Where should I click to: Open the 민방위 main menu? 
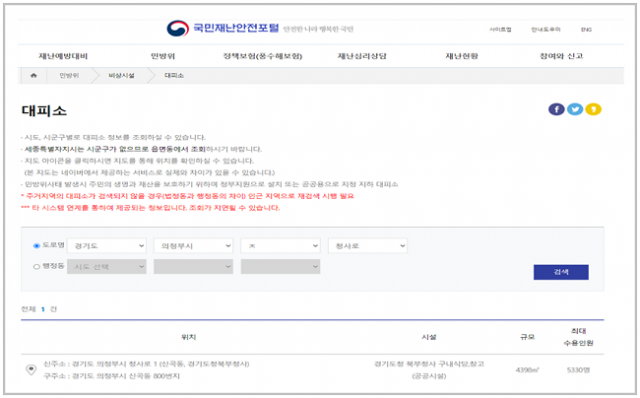(x=163, y=56)
